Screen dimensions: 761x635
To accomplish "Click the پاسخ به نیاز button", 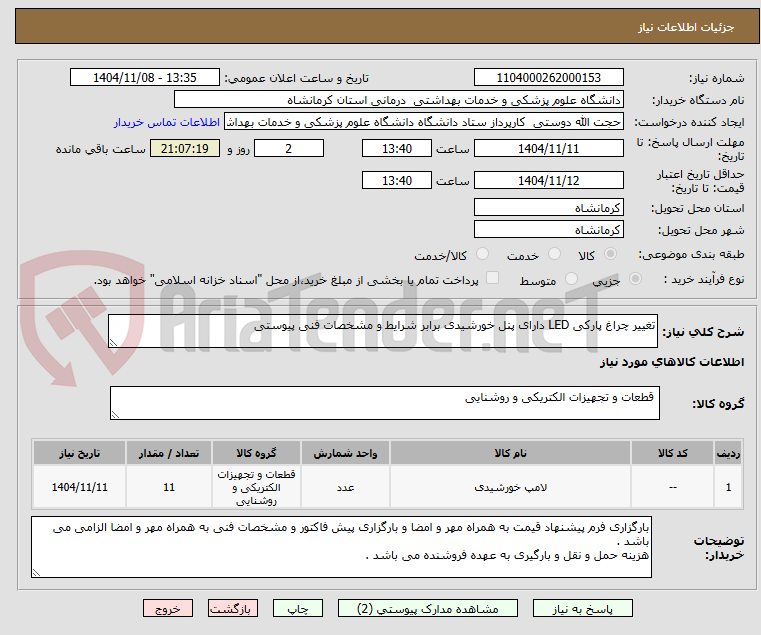I will 582,608.
